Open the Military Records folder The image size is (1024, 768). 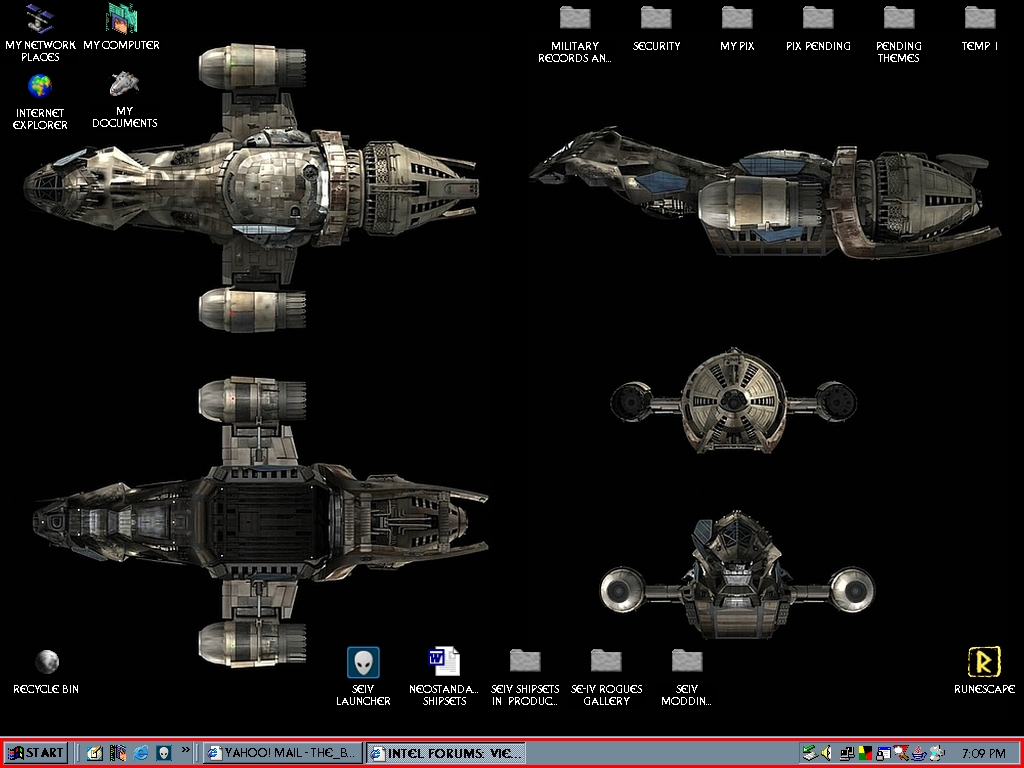575,18
